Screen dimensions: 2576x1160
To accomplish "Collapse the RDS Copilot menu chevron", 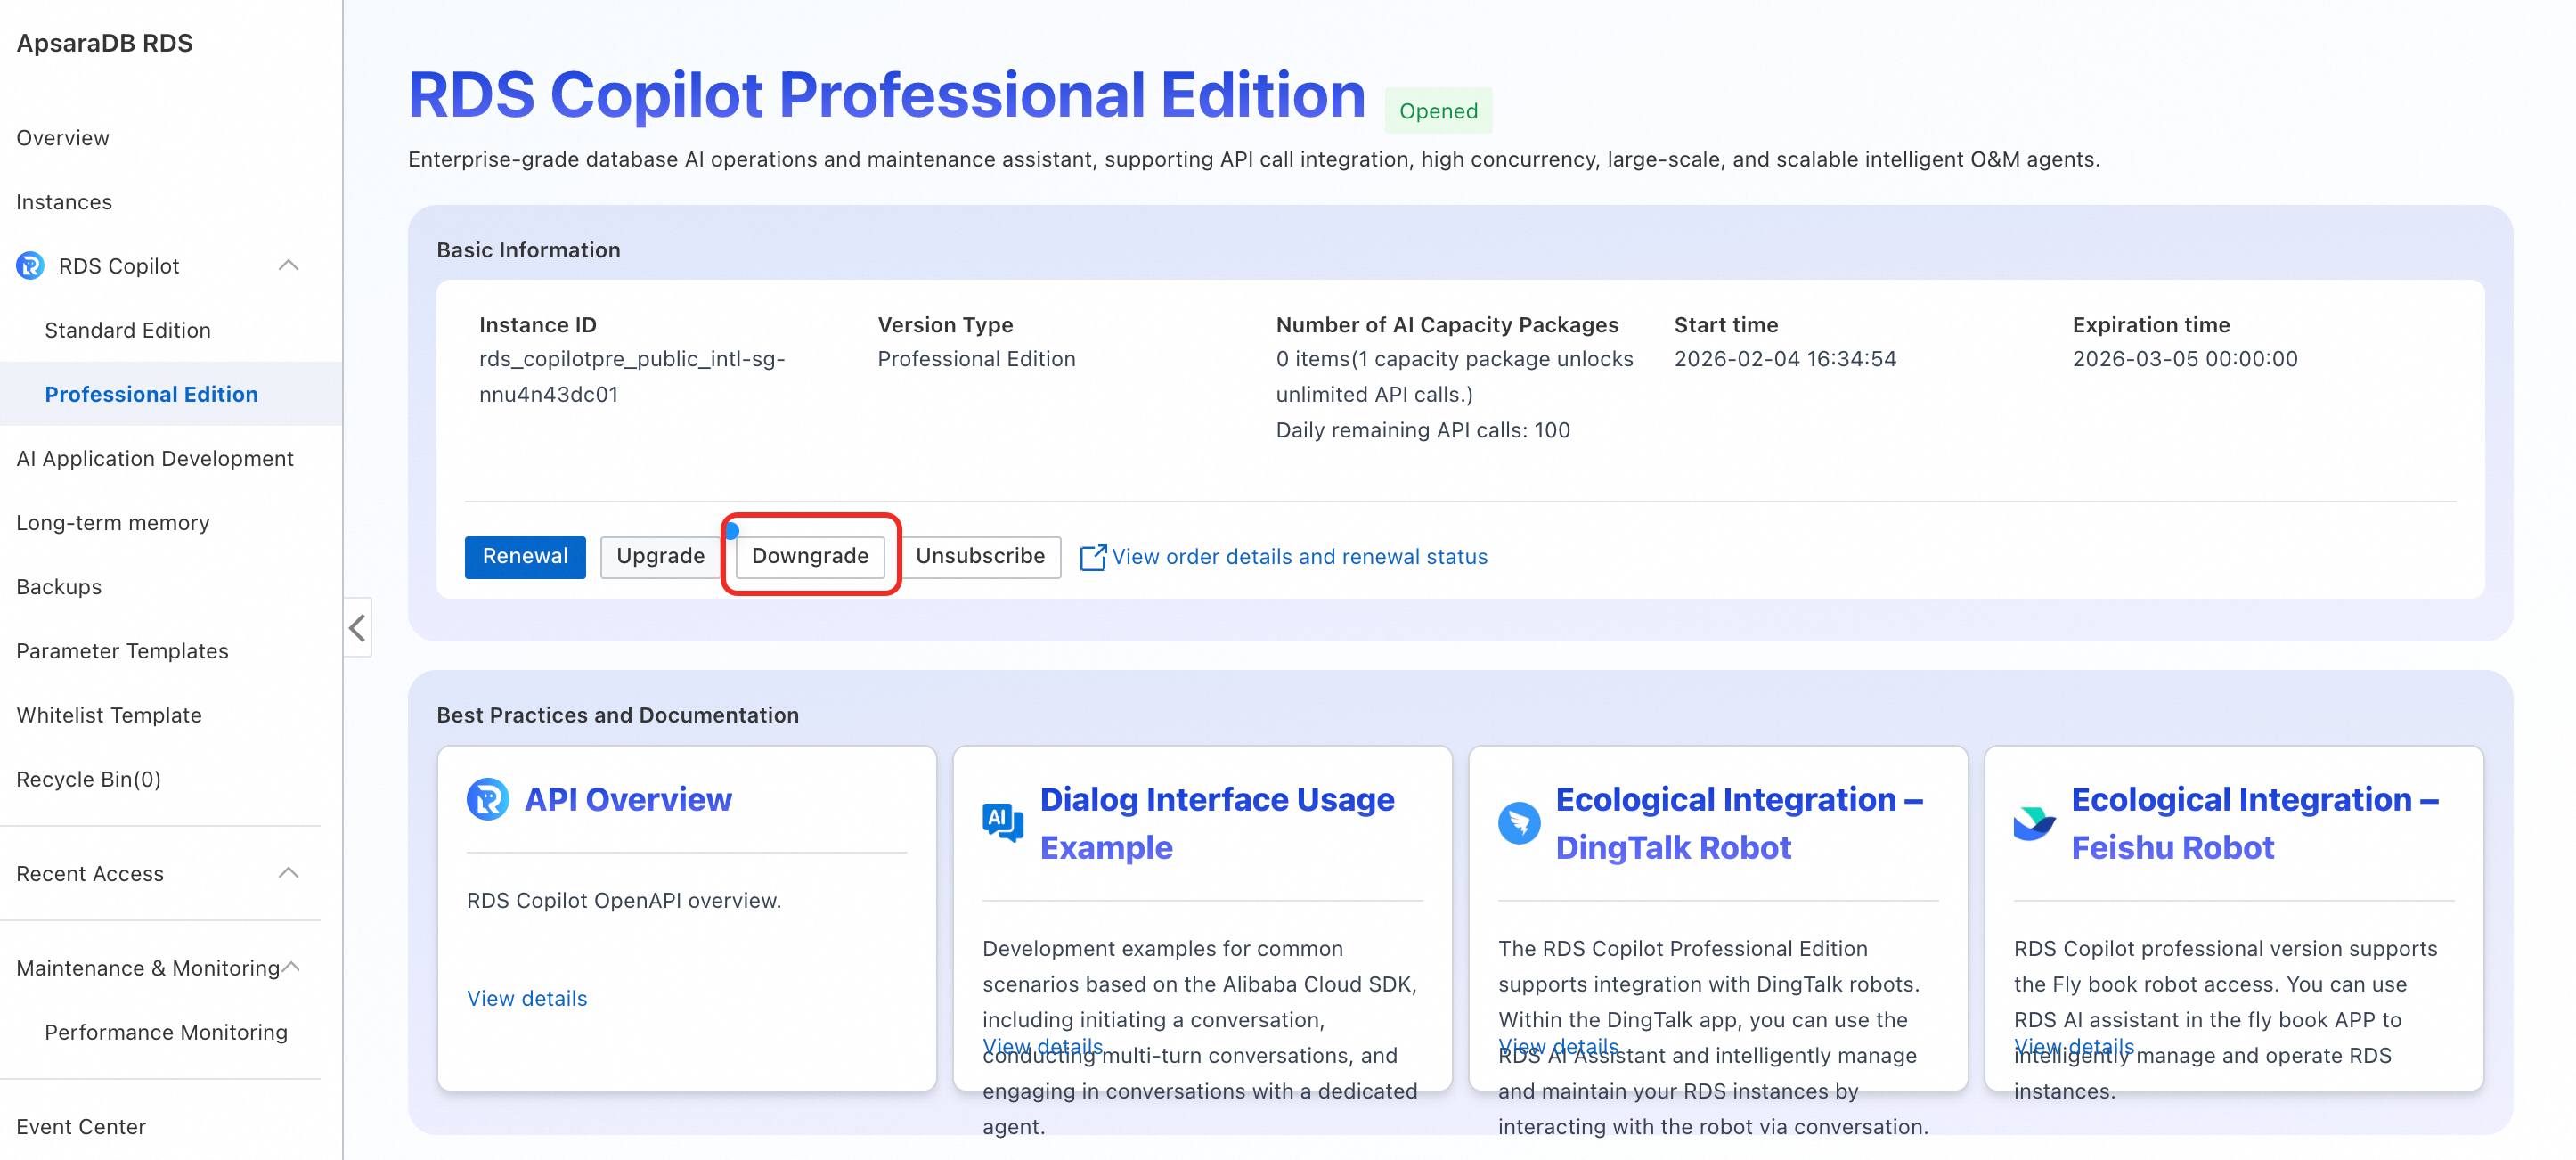I will (289, 266).
